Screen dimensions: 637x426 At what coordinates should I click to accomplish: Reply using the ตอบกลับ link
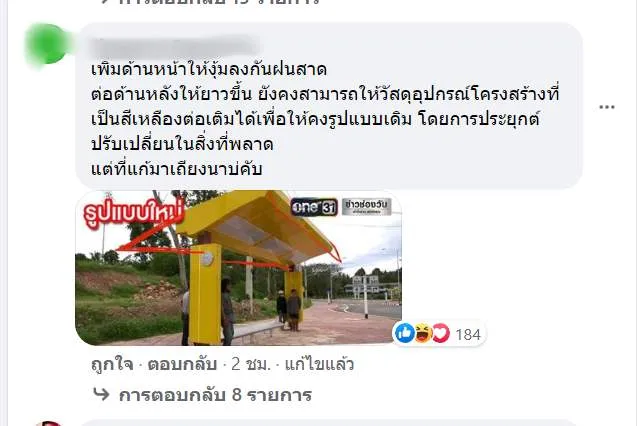pos(182,364)
